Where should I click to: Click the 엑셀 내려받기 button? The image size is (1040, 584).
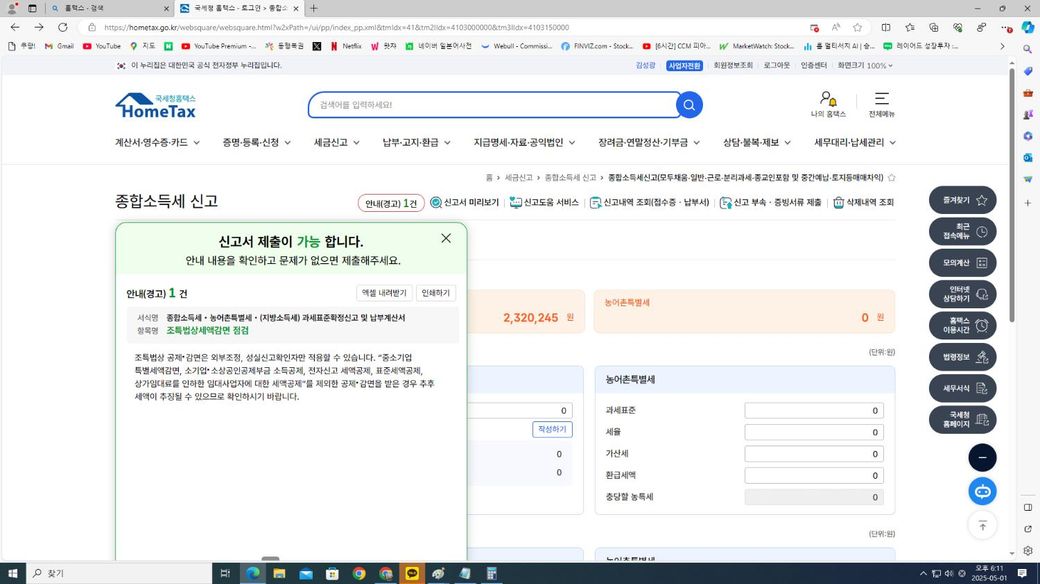[x=384, y=293]
